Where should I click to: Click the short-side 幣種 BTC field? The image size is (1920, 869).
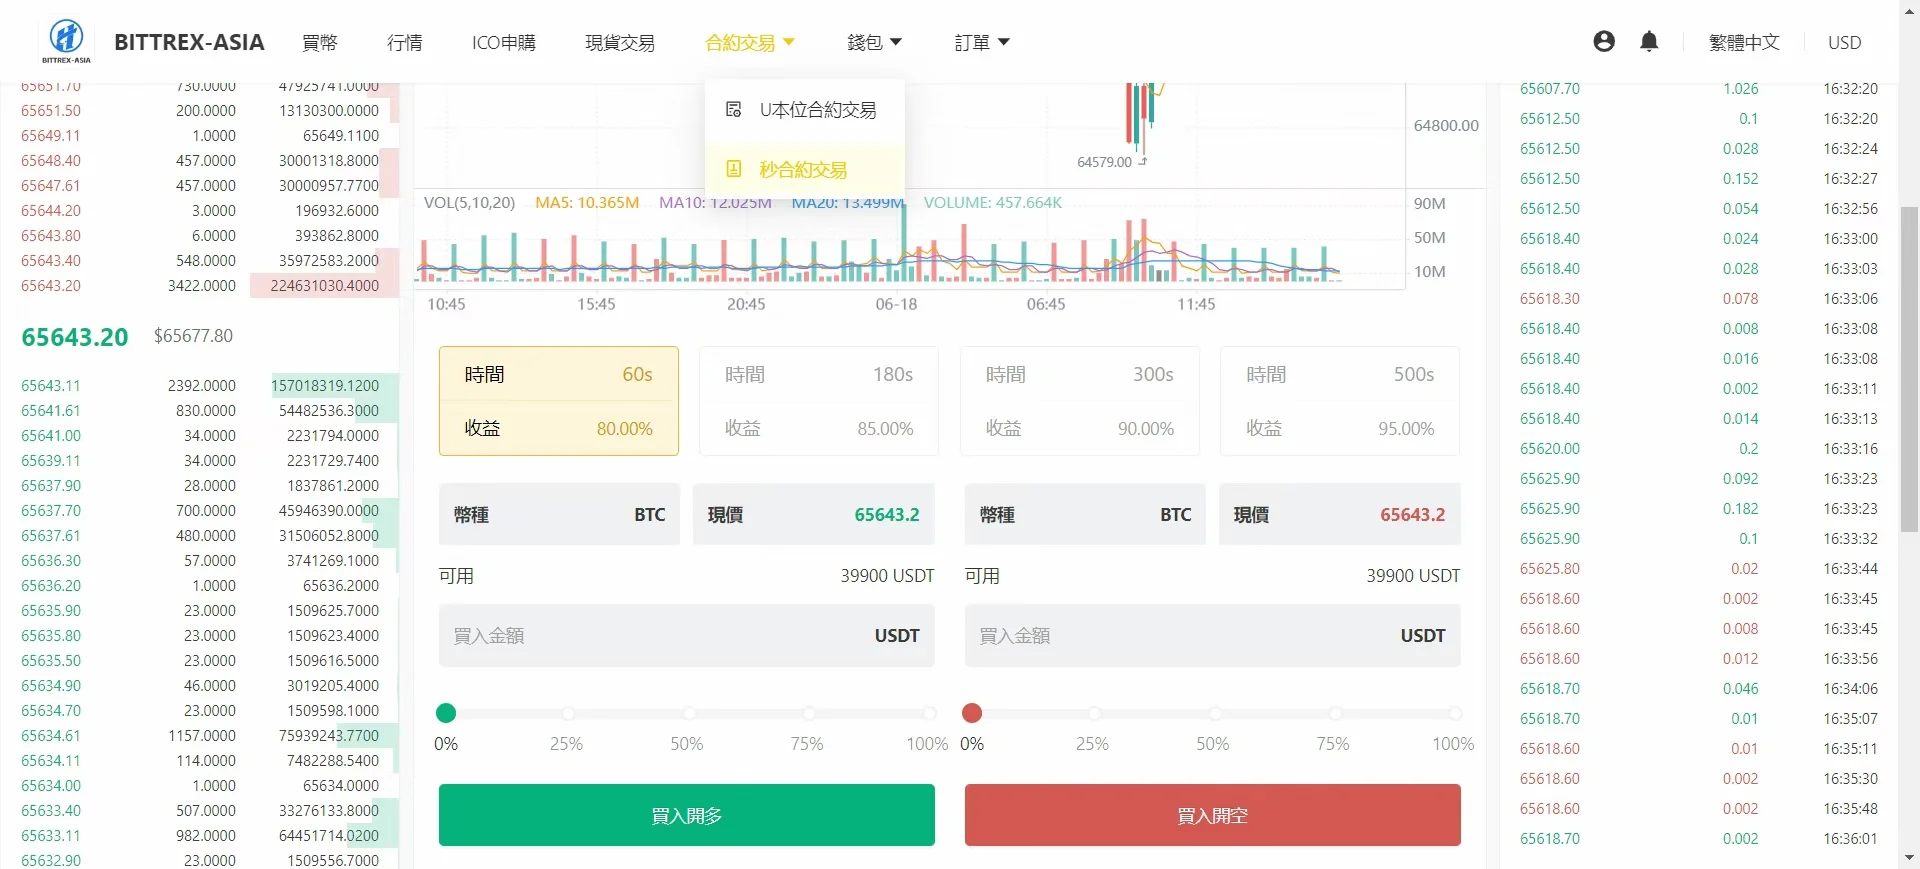pyautogui.click(x=1085, y=514)
